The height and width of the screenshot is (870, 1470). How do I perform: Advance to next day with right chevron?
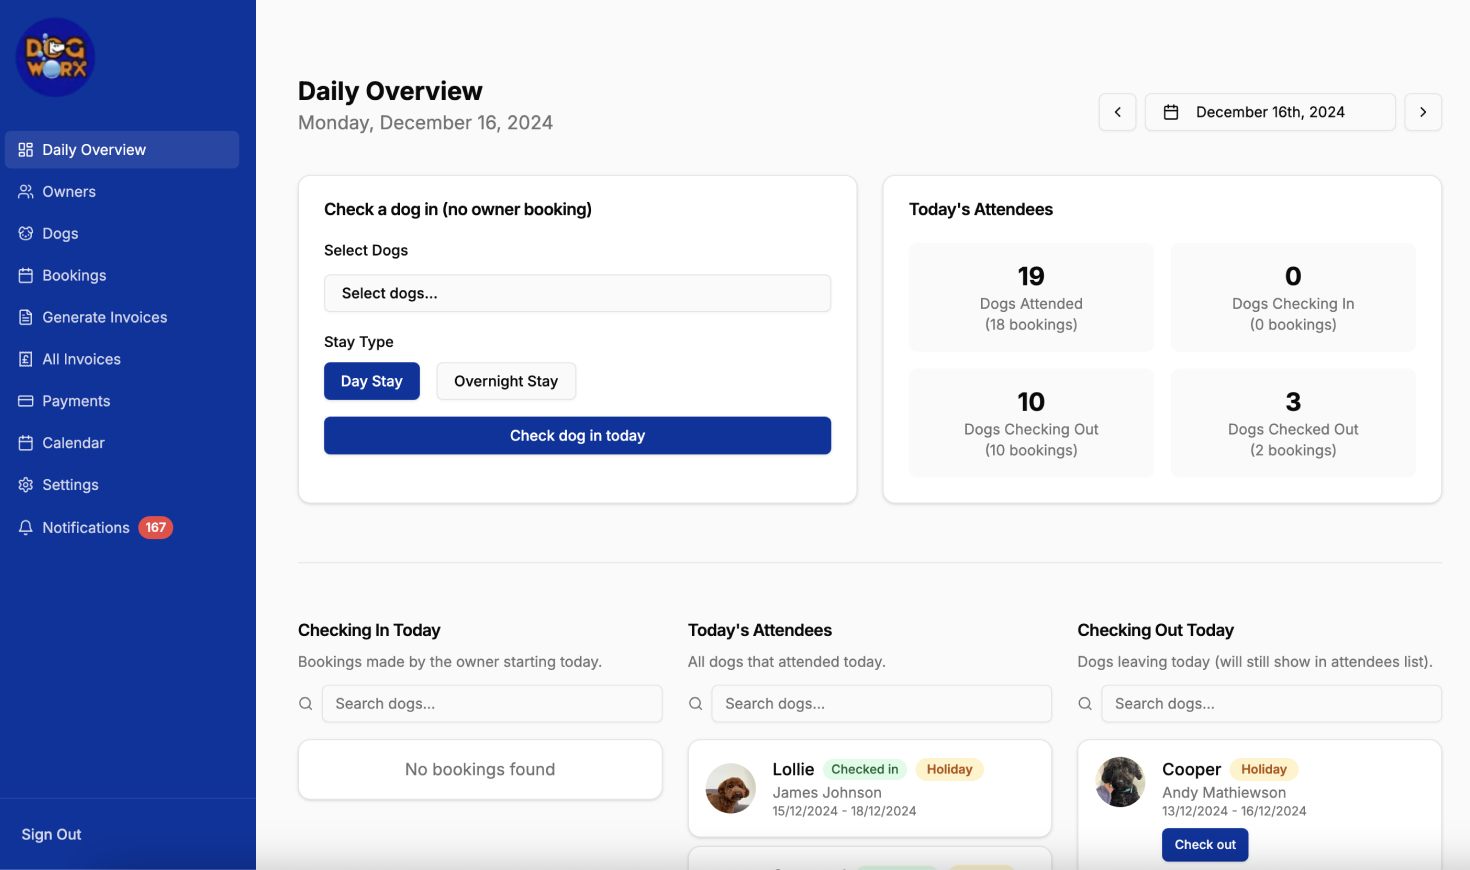pos(1423,112)
